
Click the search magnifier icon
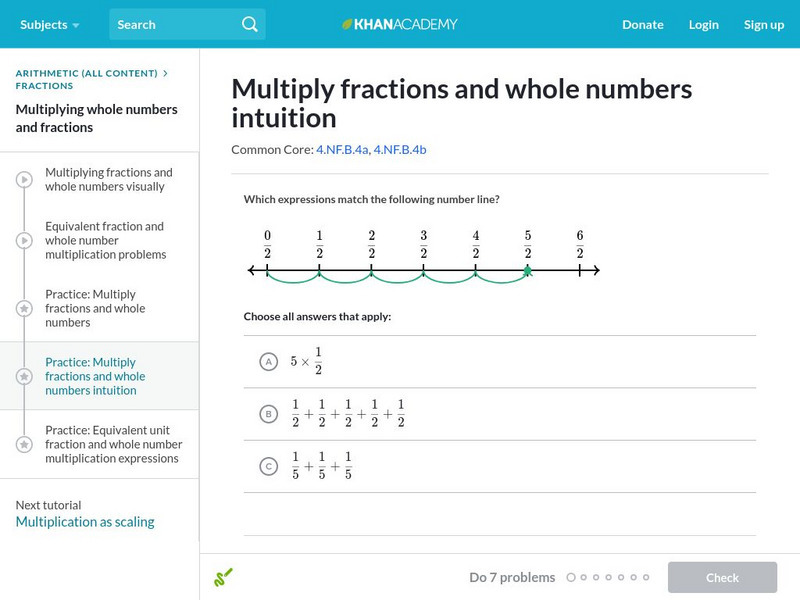[250, 24]
